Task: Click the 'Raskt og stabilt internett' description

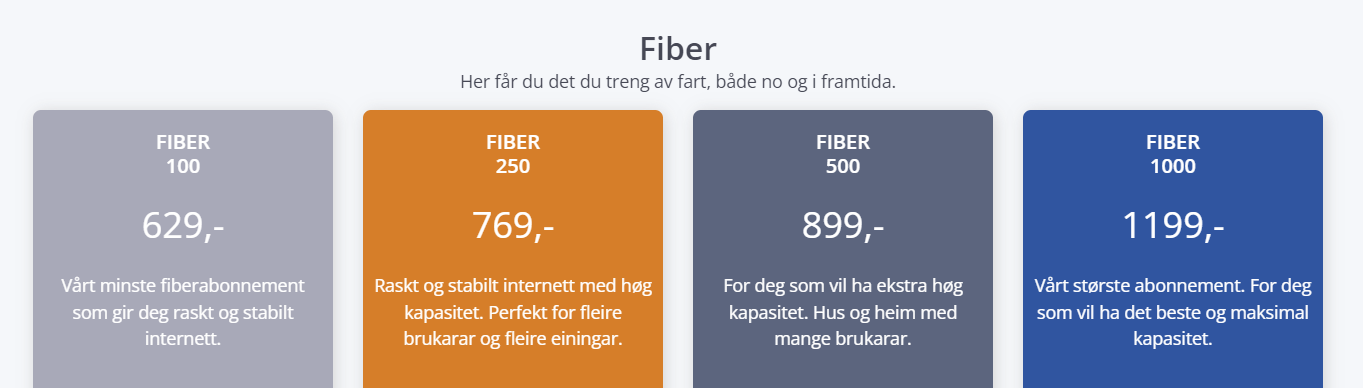Action: pyautogui.click(x=513, y=312)
